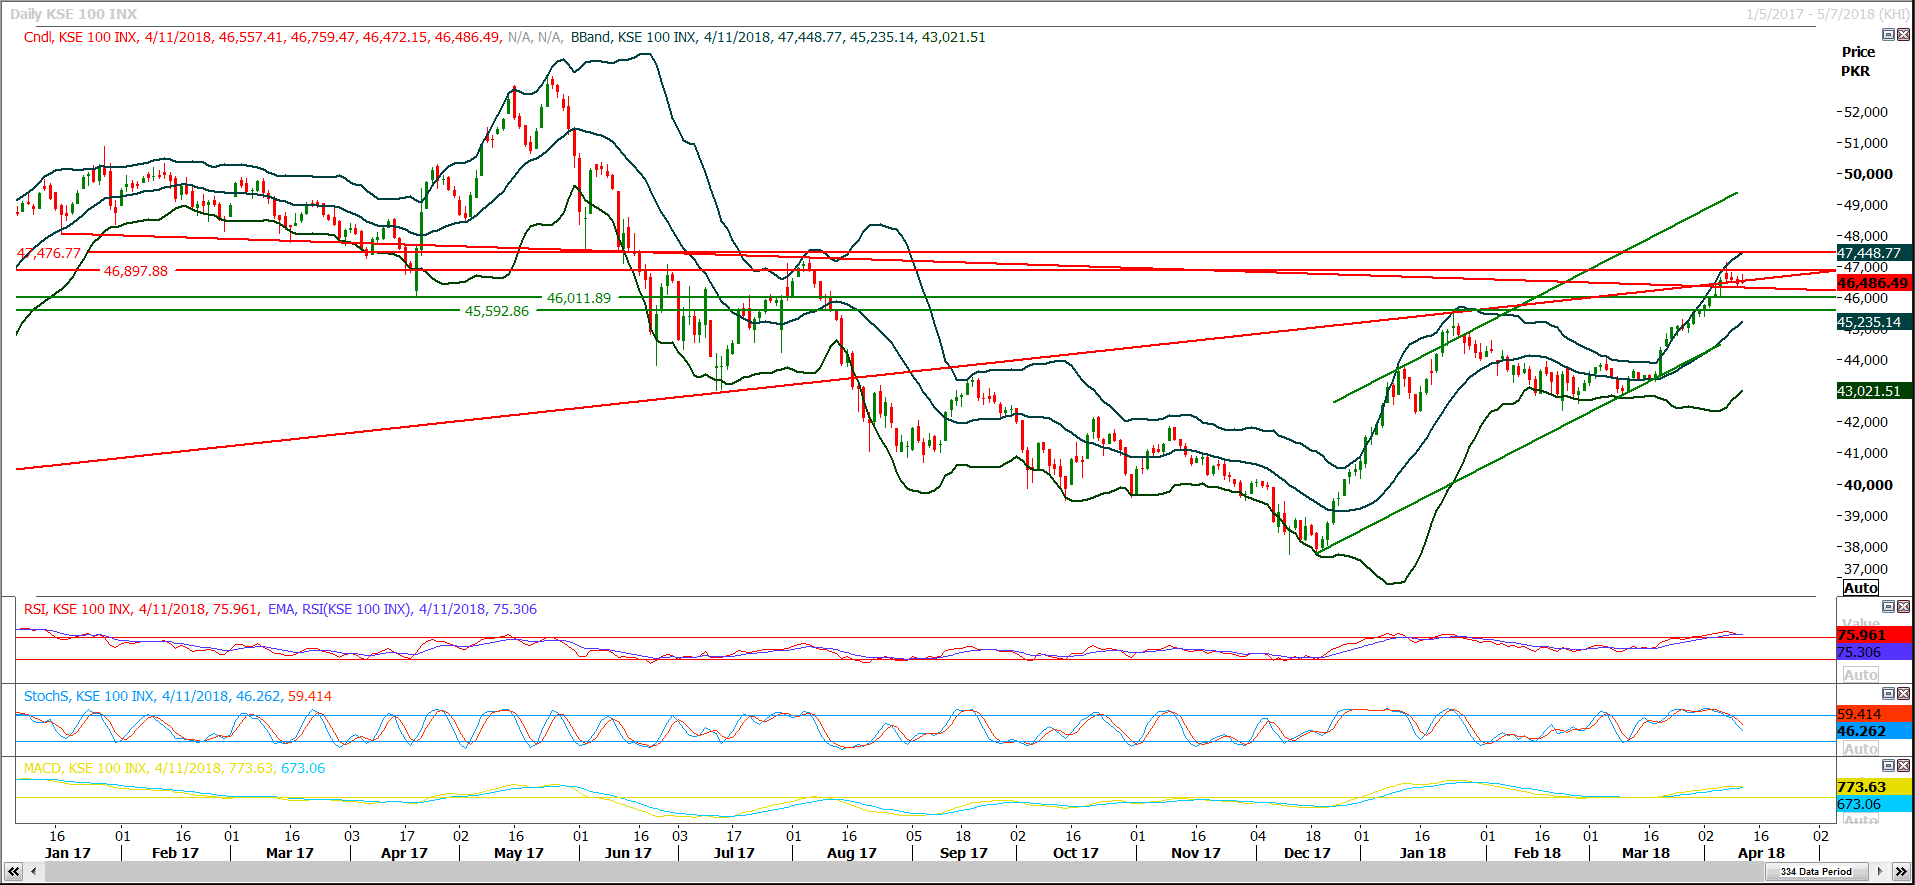
Task: Jump to chart end with double-right arrow
Action: coord(1901,872)
